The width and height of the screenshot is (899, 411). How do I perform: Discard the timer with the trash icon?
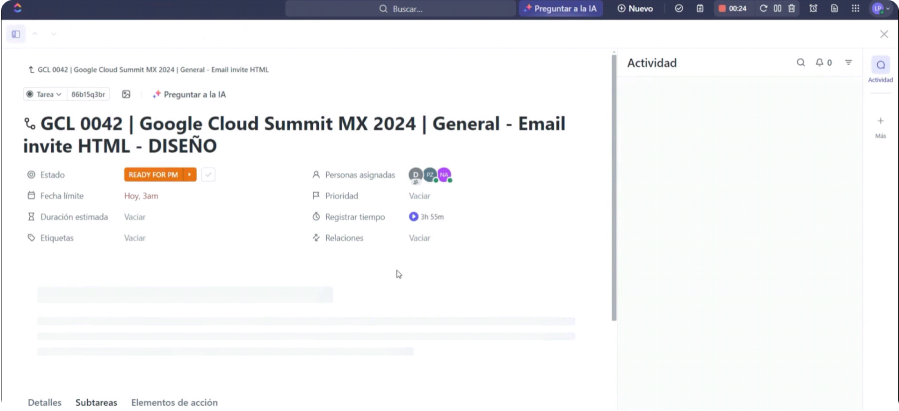[x=791, y=9]
